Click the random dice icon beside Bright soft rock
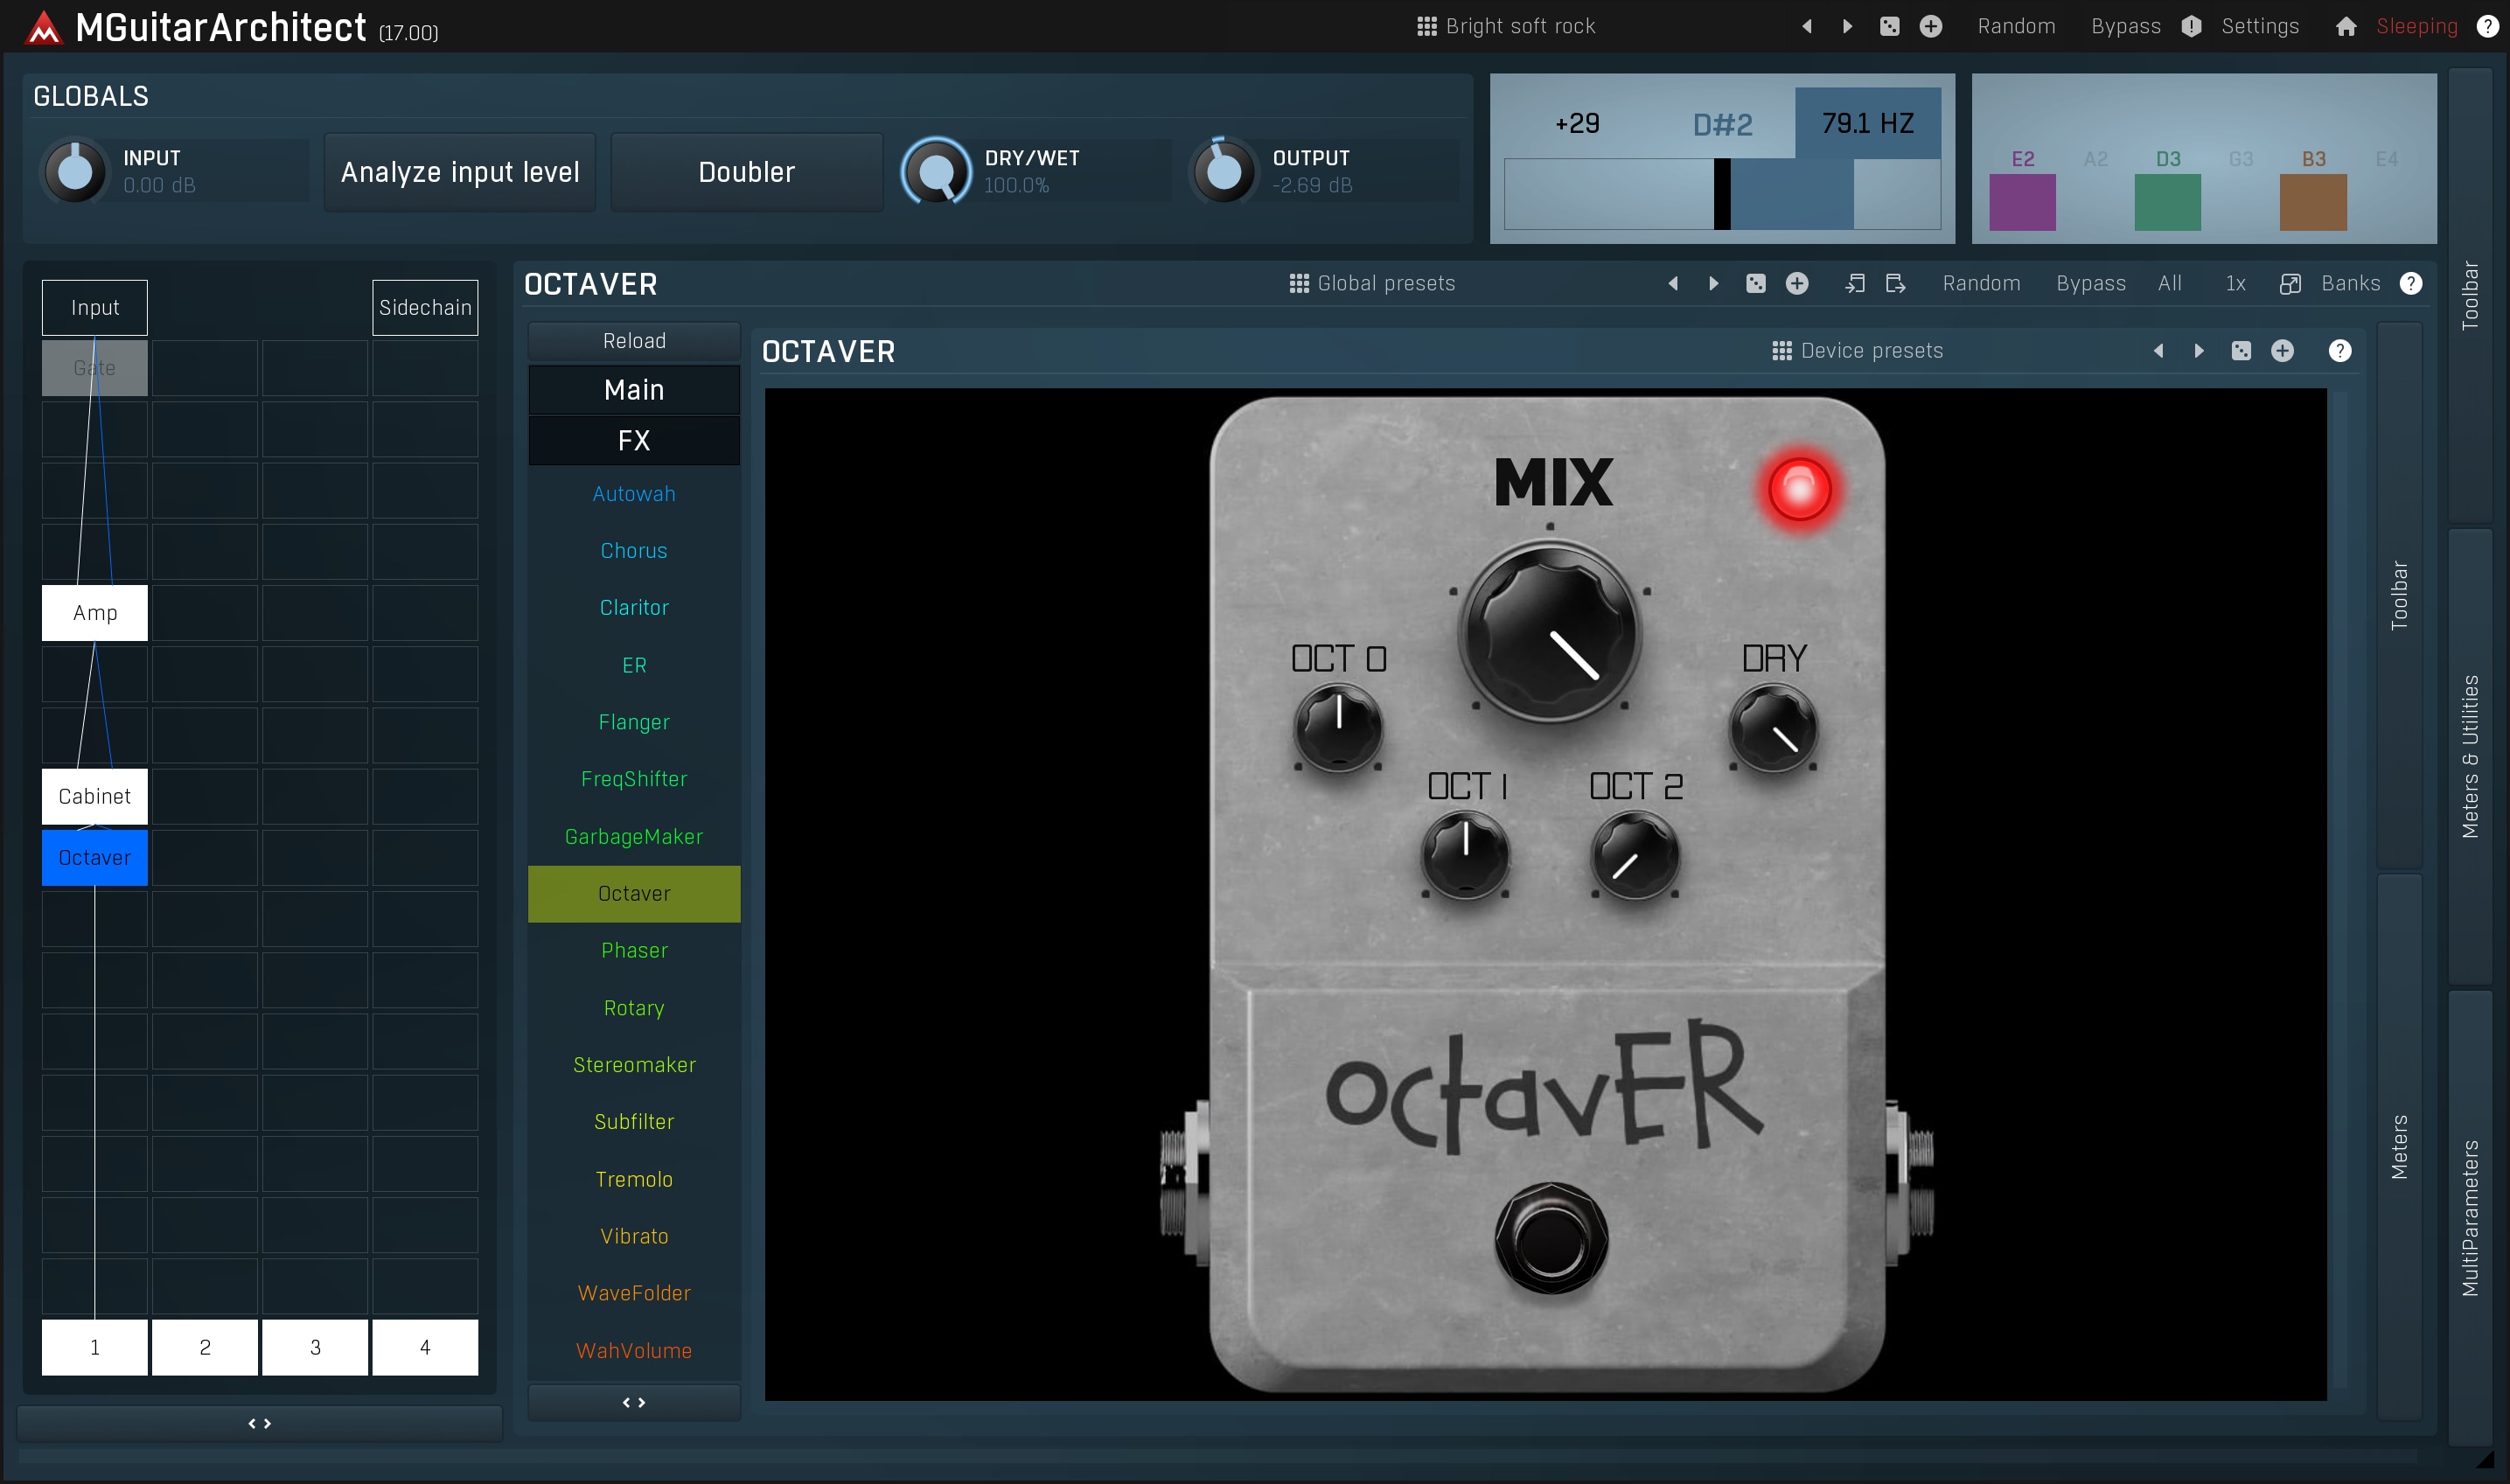 [x=1889, y=27]
